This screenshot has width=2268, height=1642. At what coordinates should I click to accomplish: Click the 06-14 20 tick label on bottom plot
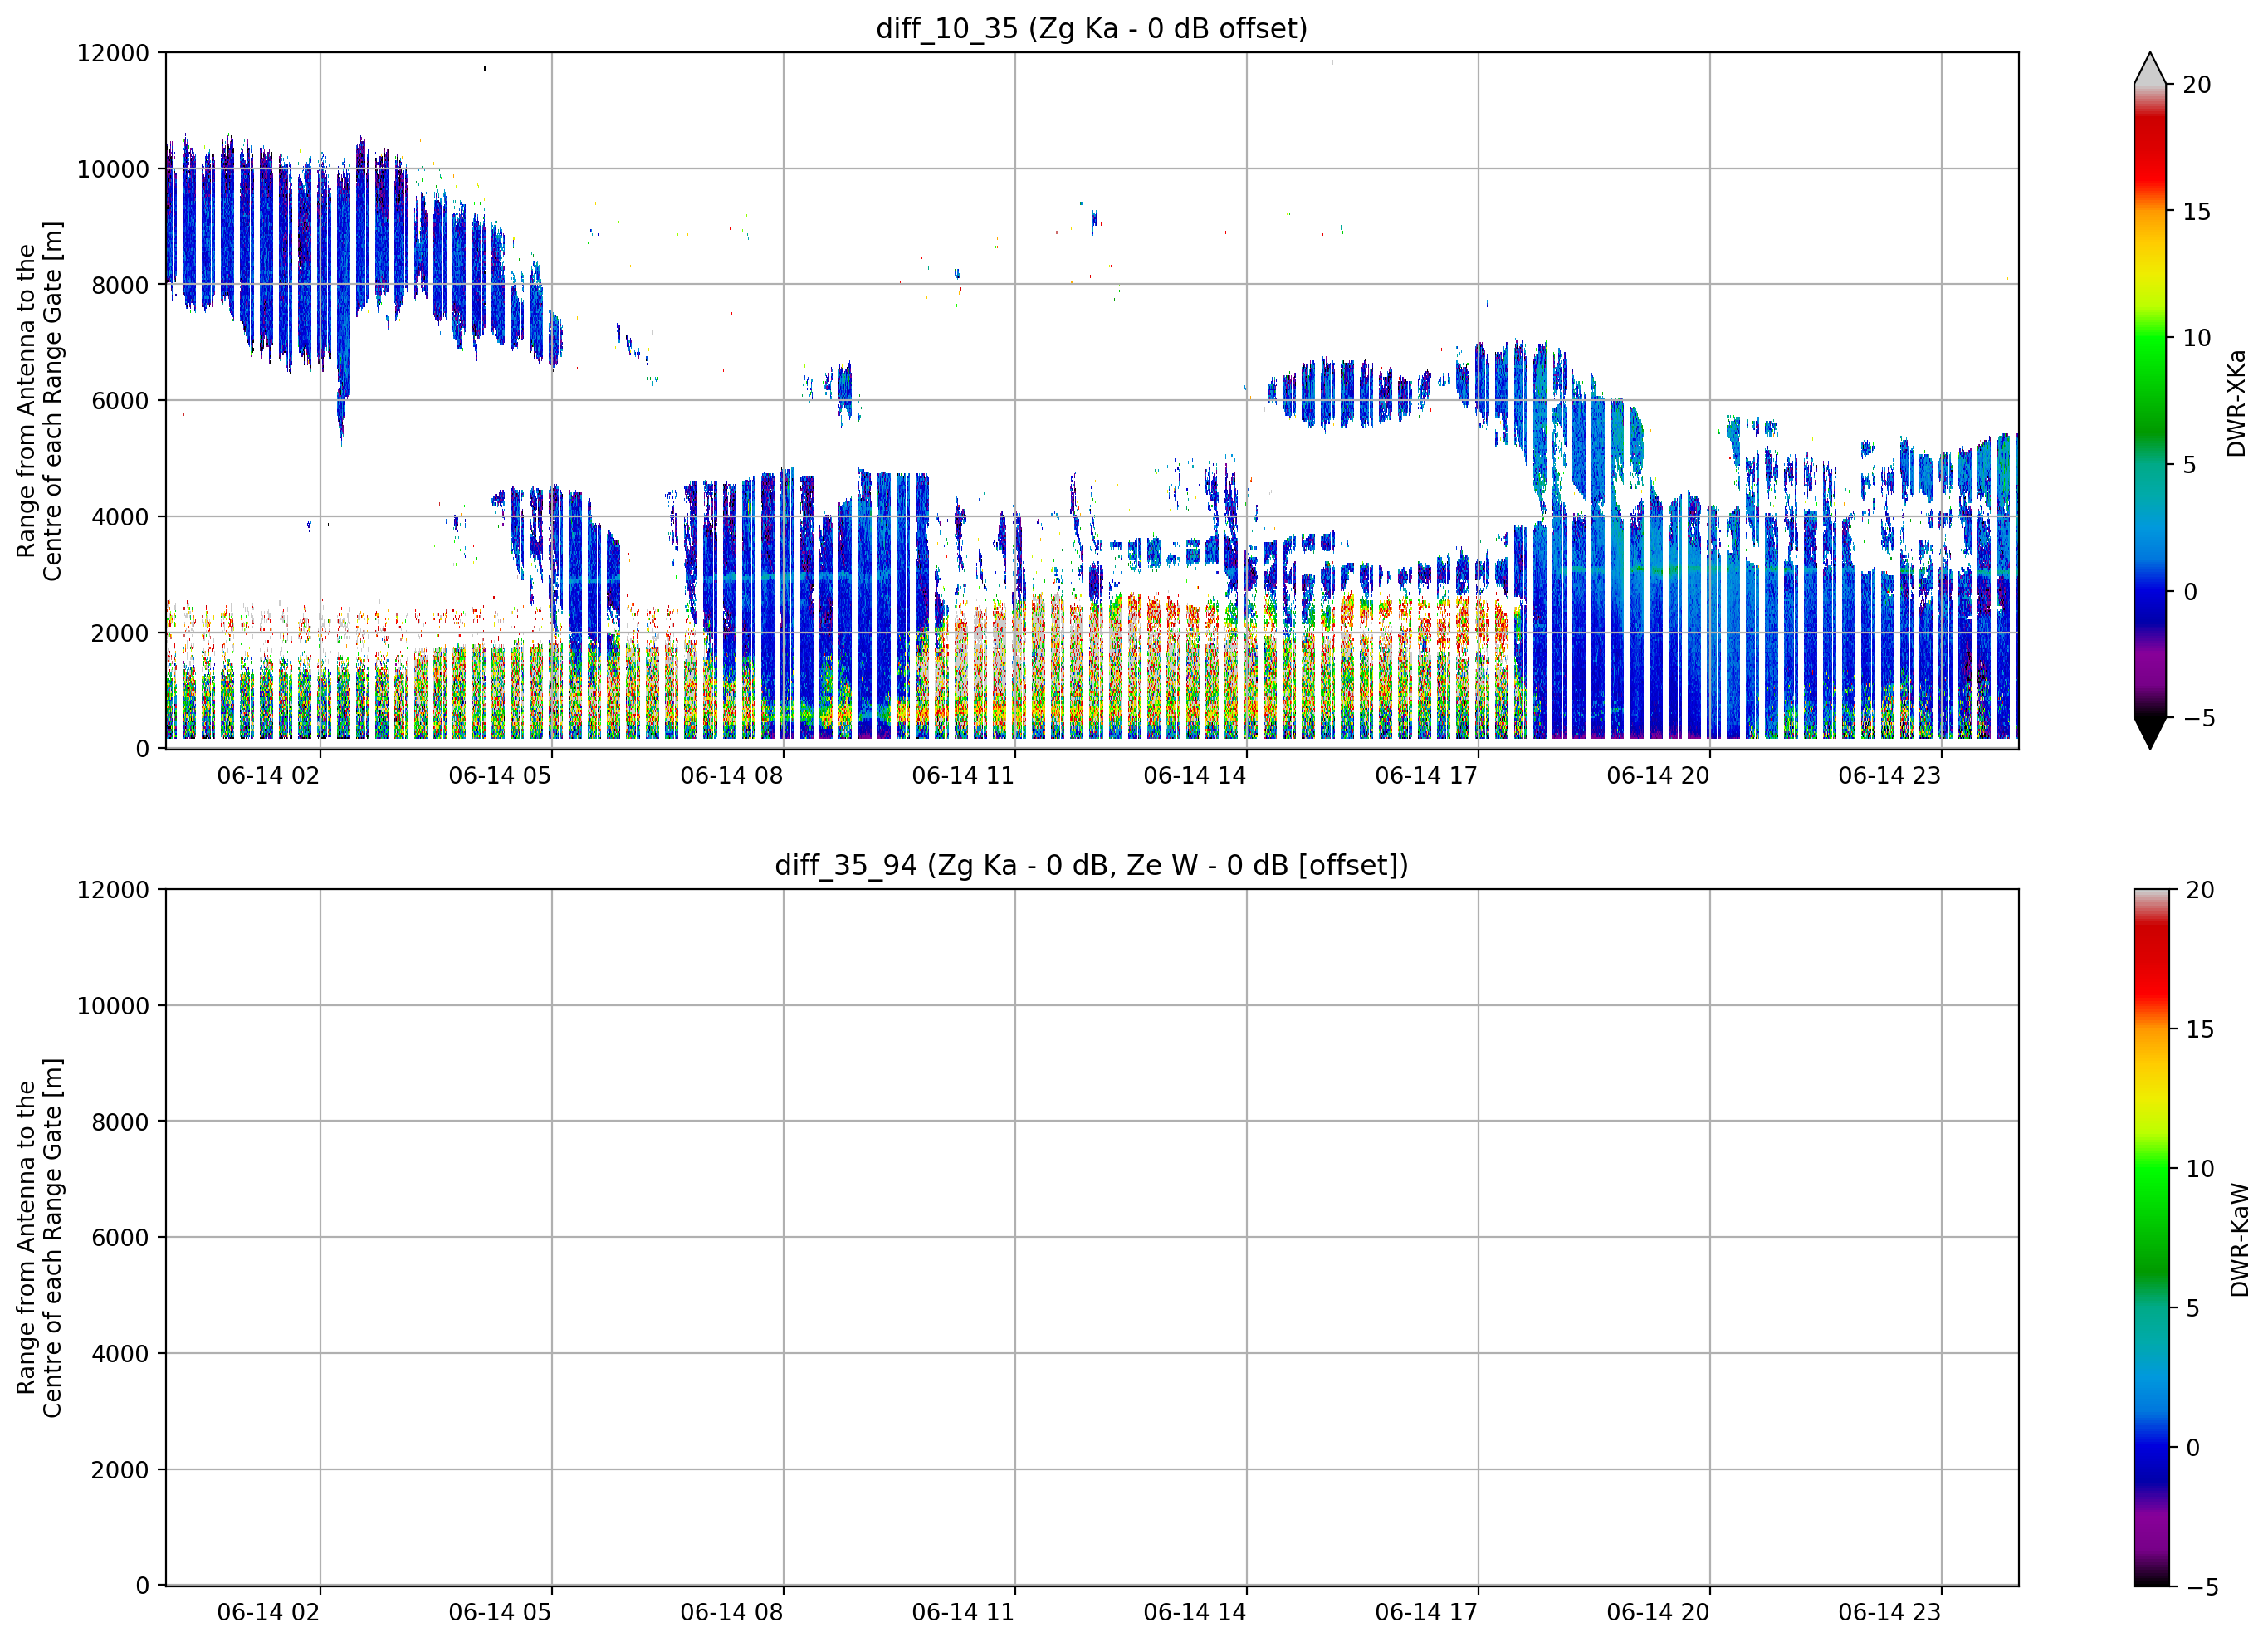click(x=1658, y=1612)
